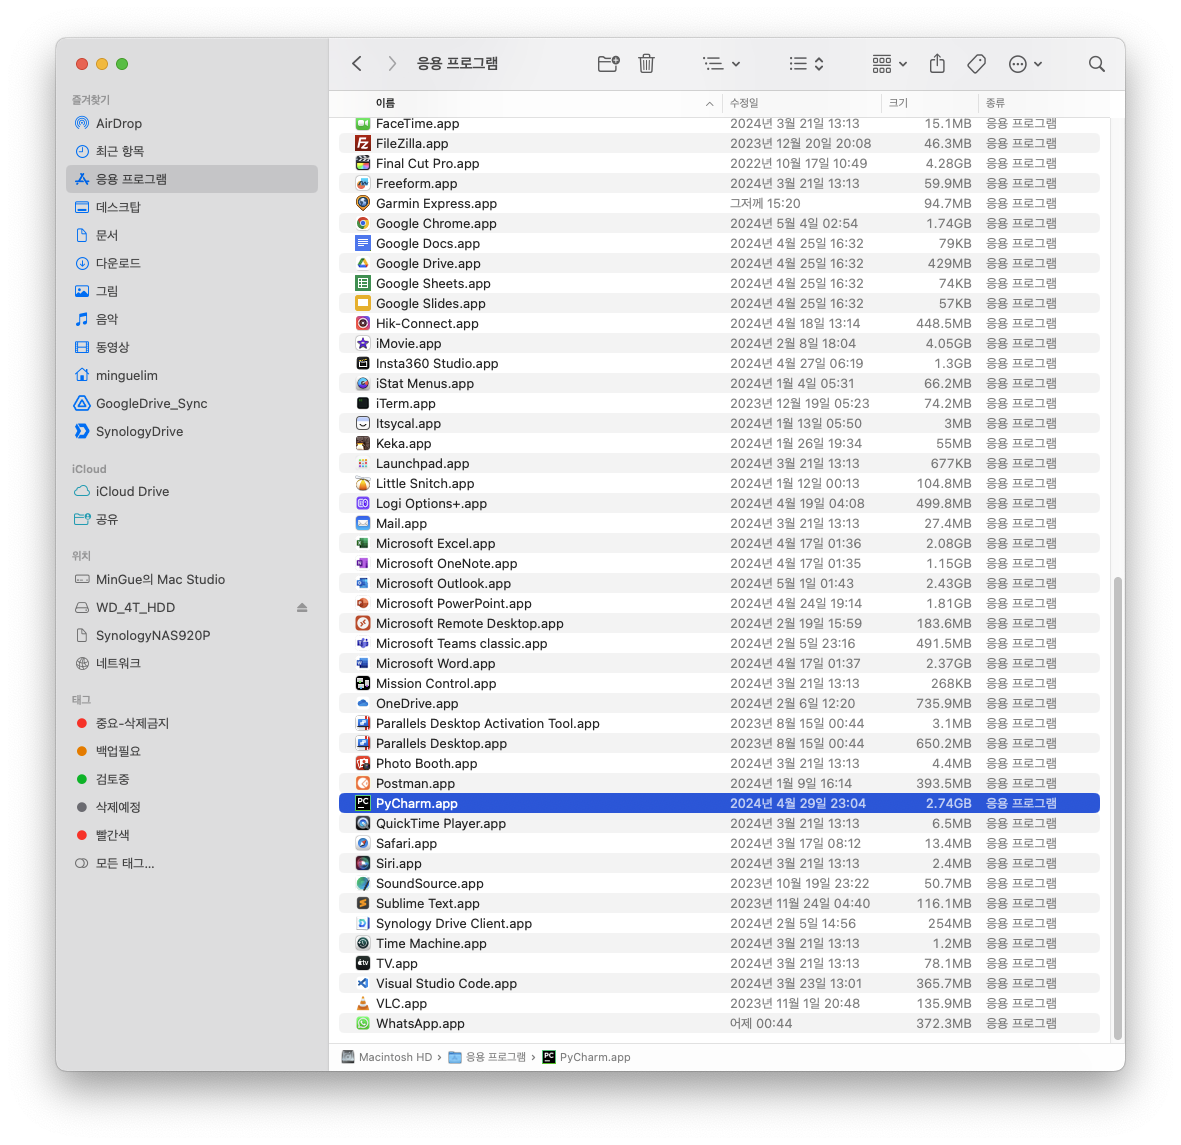
Task: Eject the WD_4T_HDD drive
Action: [302, 607]
